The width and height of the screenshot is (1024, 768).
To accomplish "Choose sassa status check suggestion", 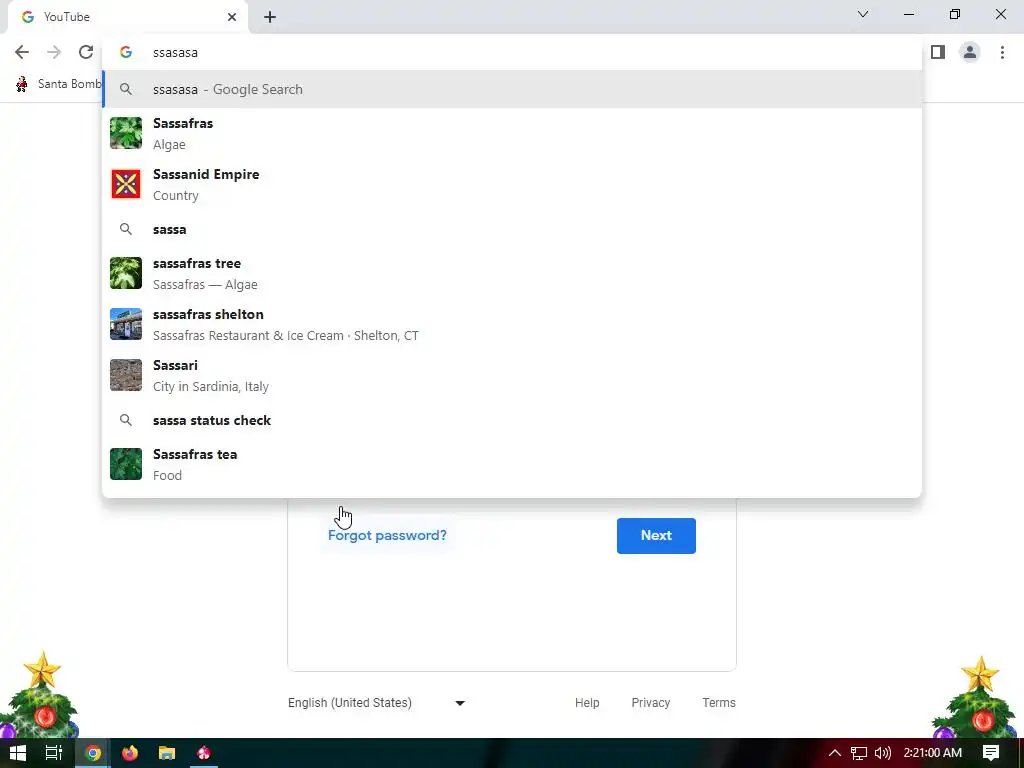I will [512, 420].
